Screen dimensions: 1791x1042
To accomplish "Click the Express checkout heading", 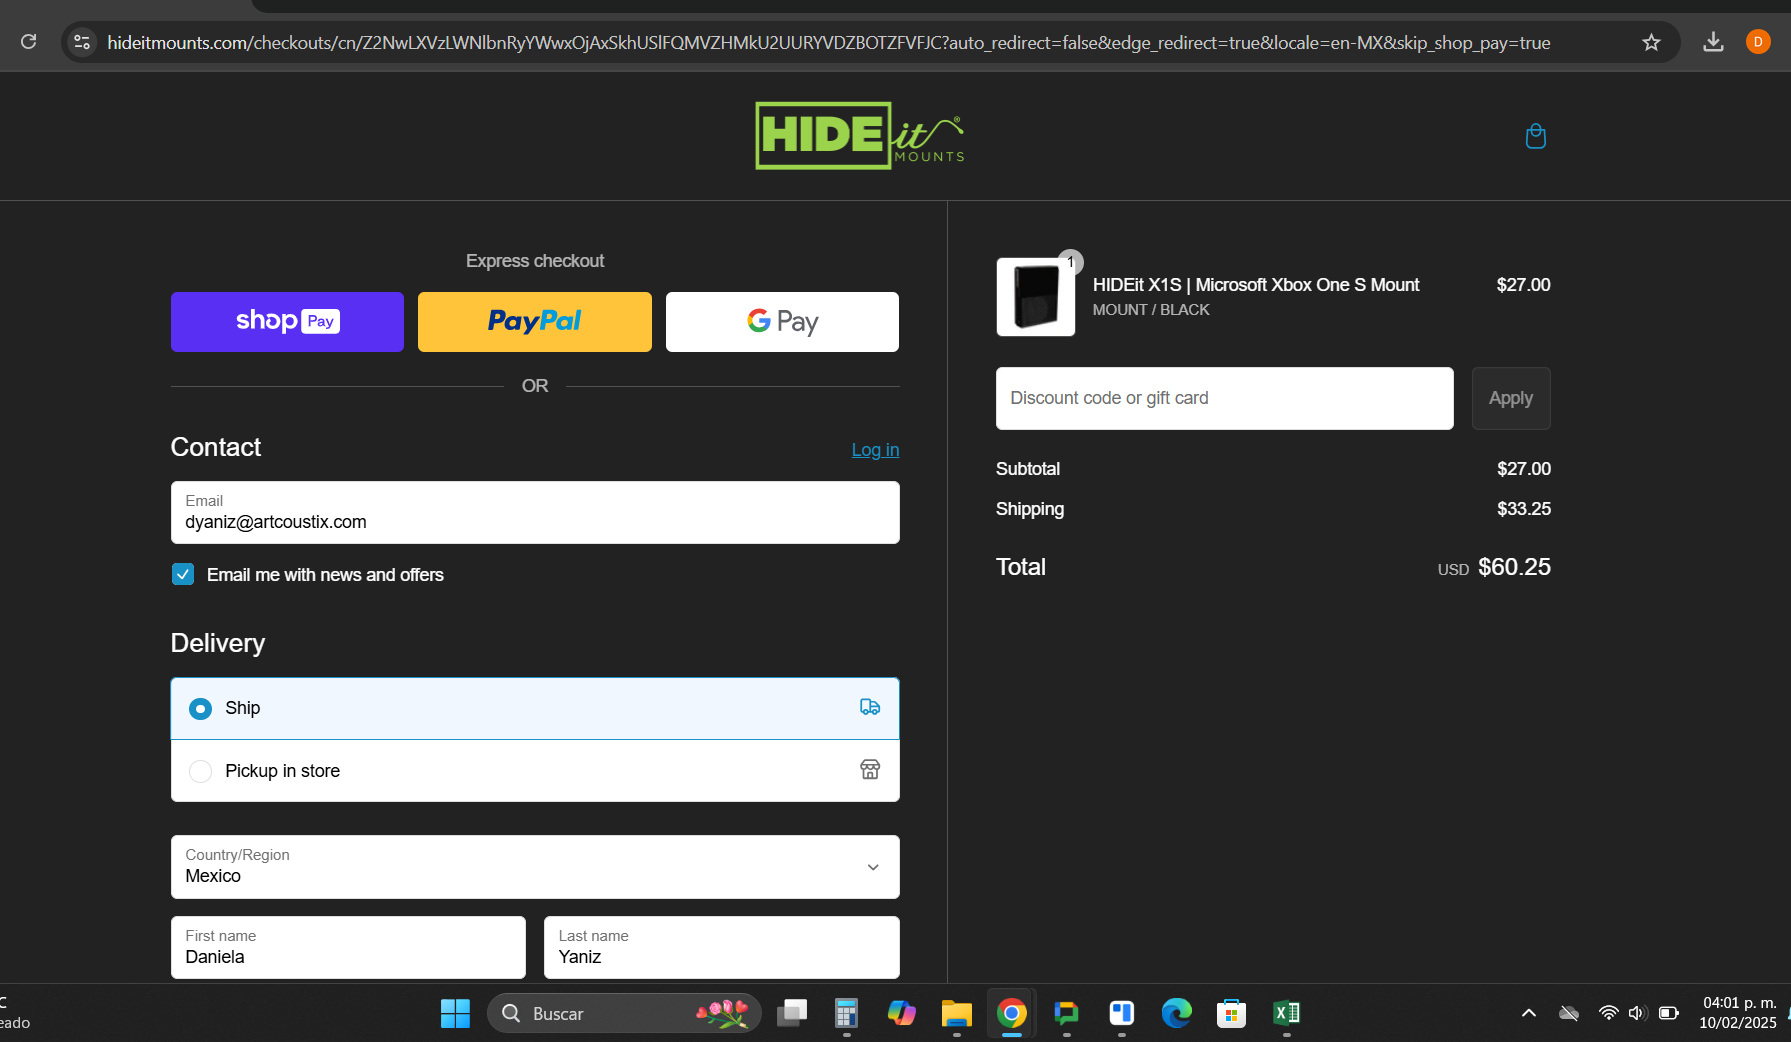I will coord(535,261).
